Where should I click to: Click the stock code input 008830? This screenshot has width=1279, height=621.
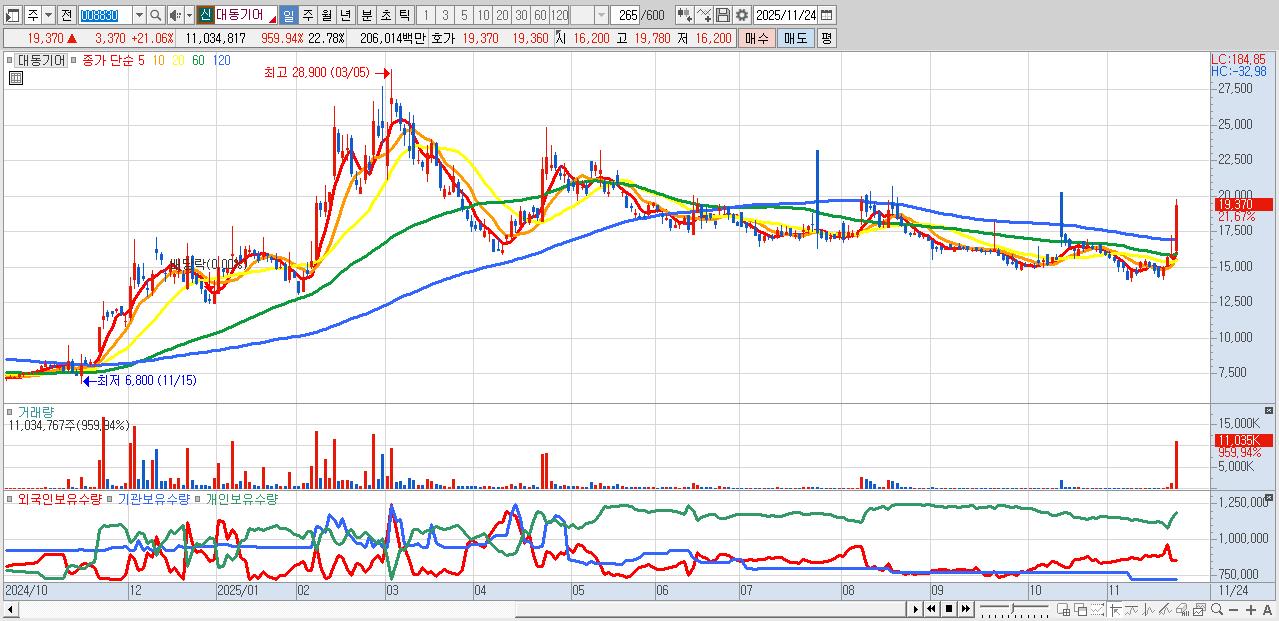click(104, 16)
